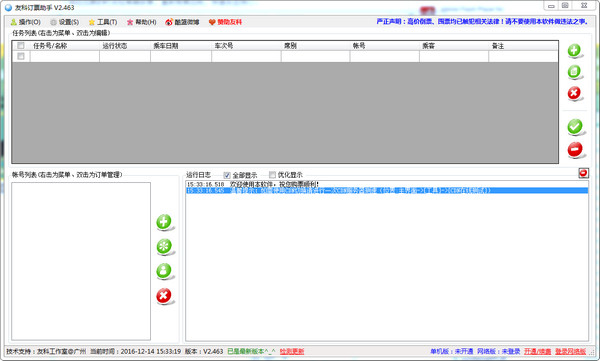Tick the checkbox in the first task row
600x361 pixels.
tap(21, 56)
